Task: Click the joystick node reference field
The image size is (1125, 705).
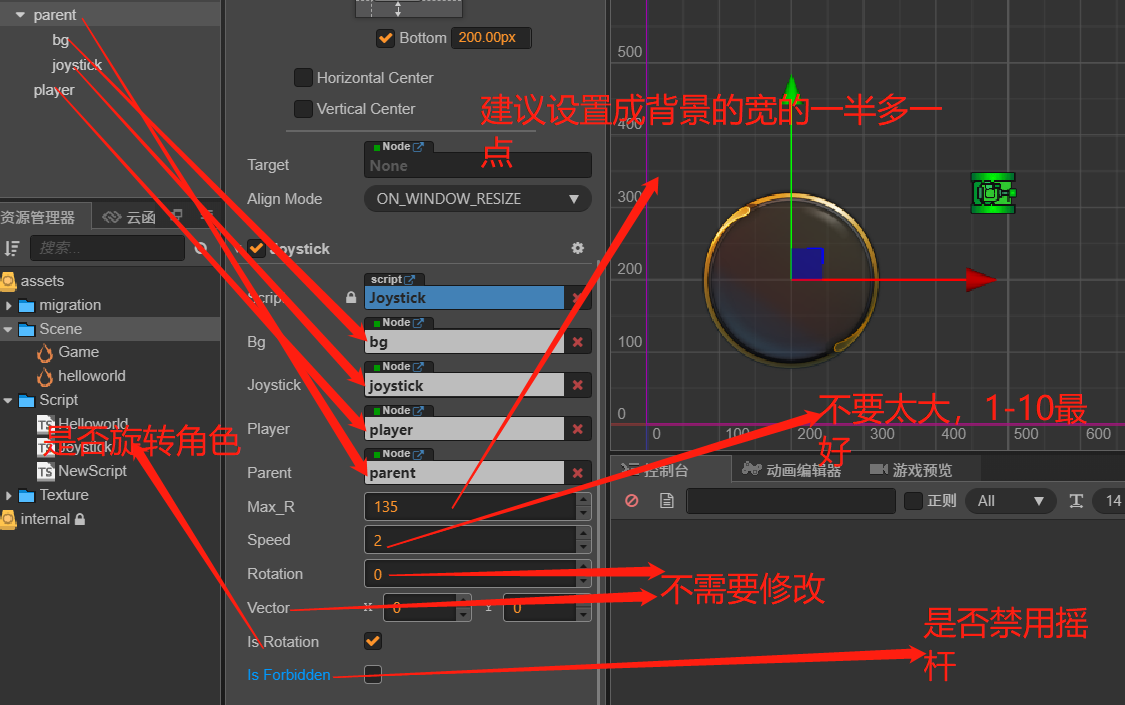Action: coord(465,386)
